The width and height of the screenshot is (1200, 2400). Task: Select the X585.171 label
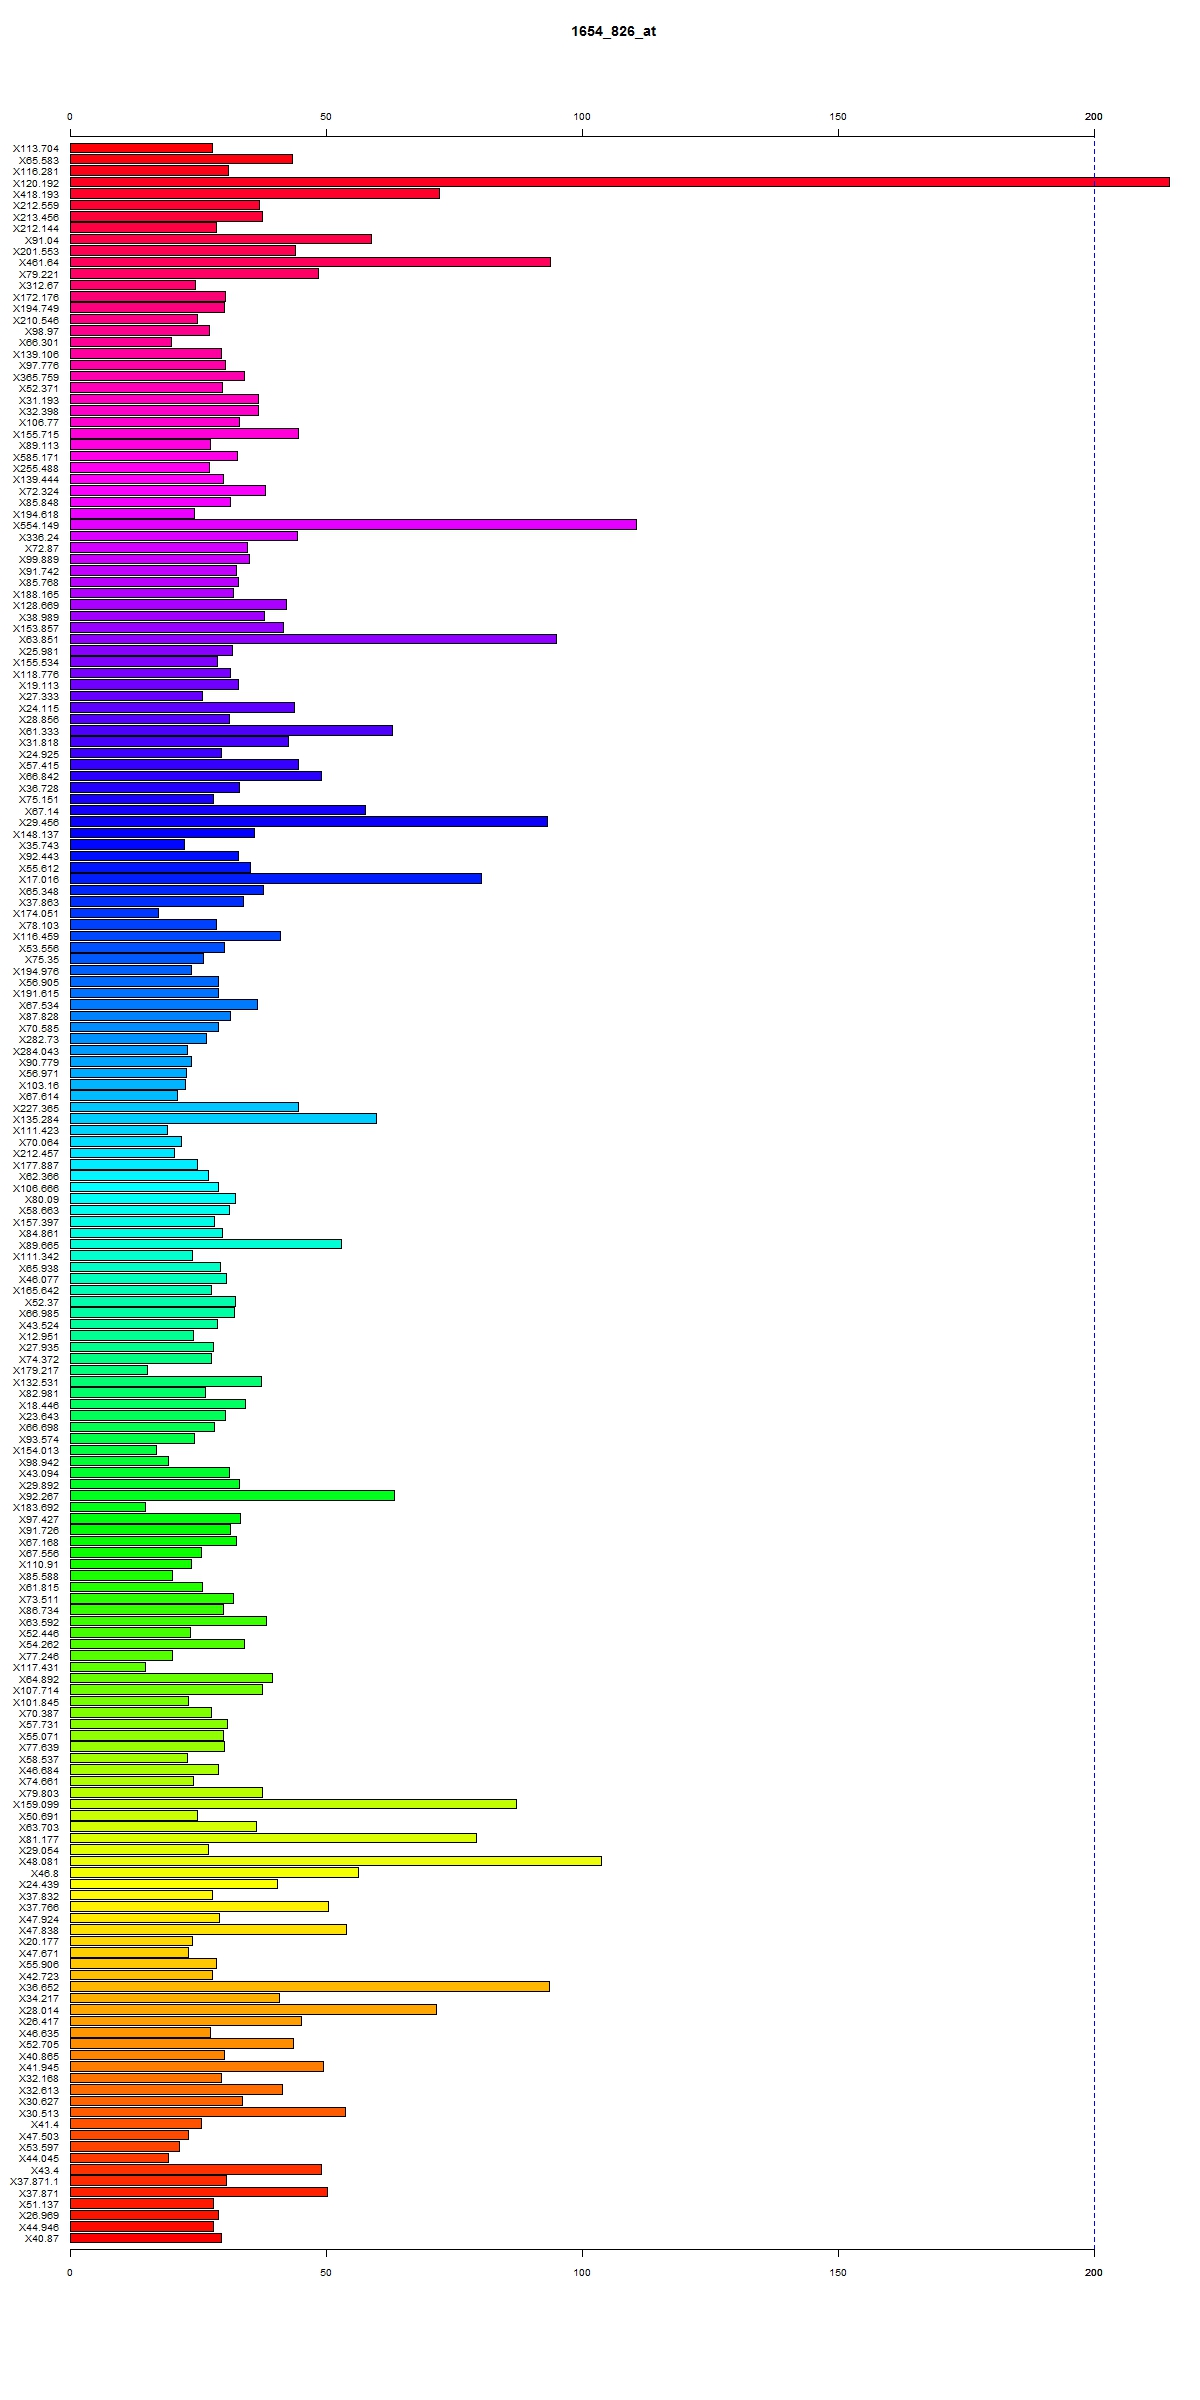36,457
